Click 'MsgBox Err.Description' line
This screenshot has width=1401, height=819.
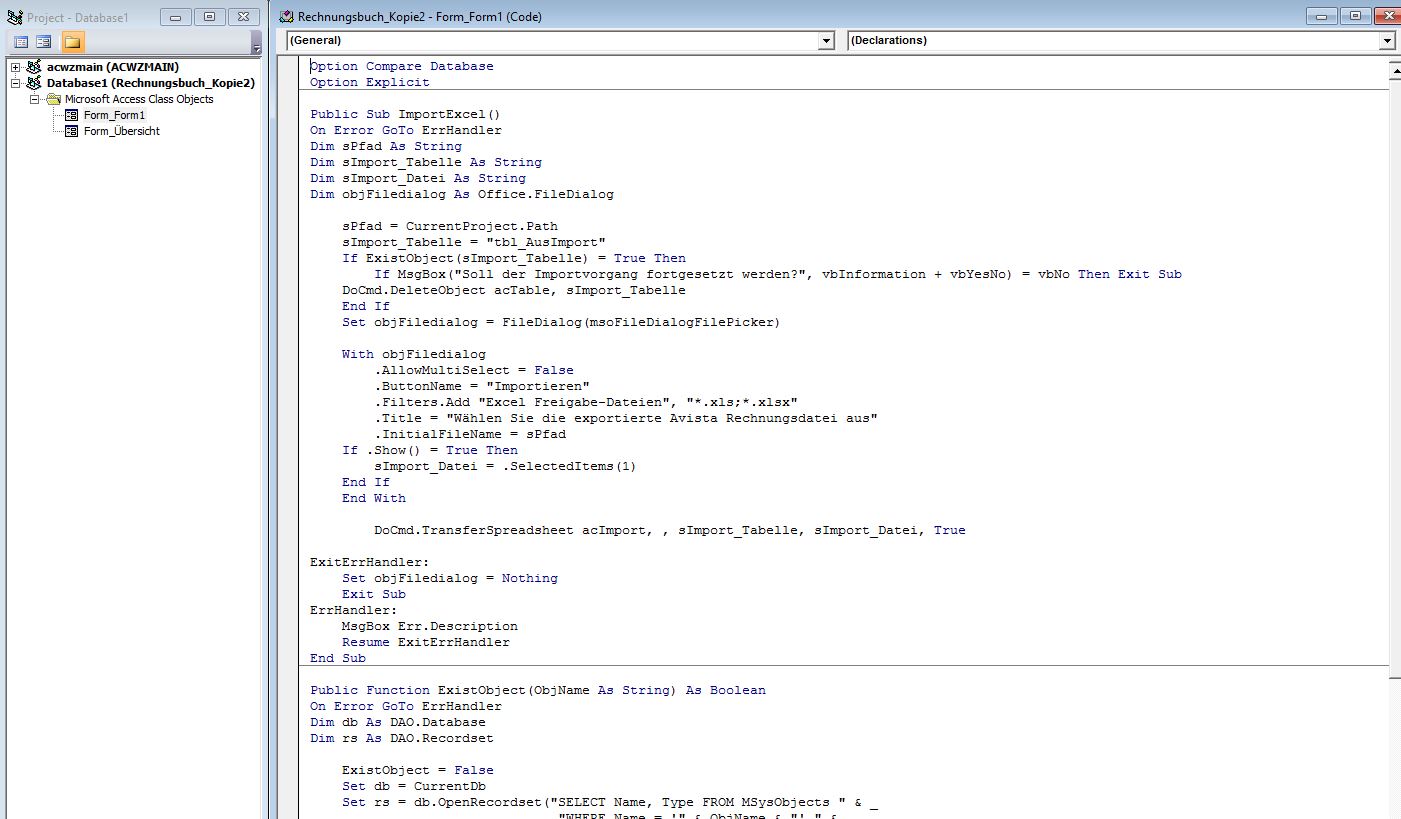pyautogui.click(x=430, y=626)
